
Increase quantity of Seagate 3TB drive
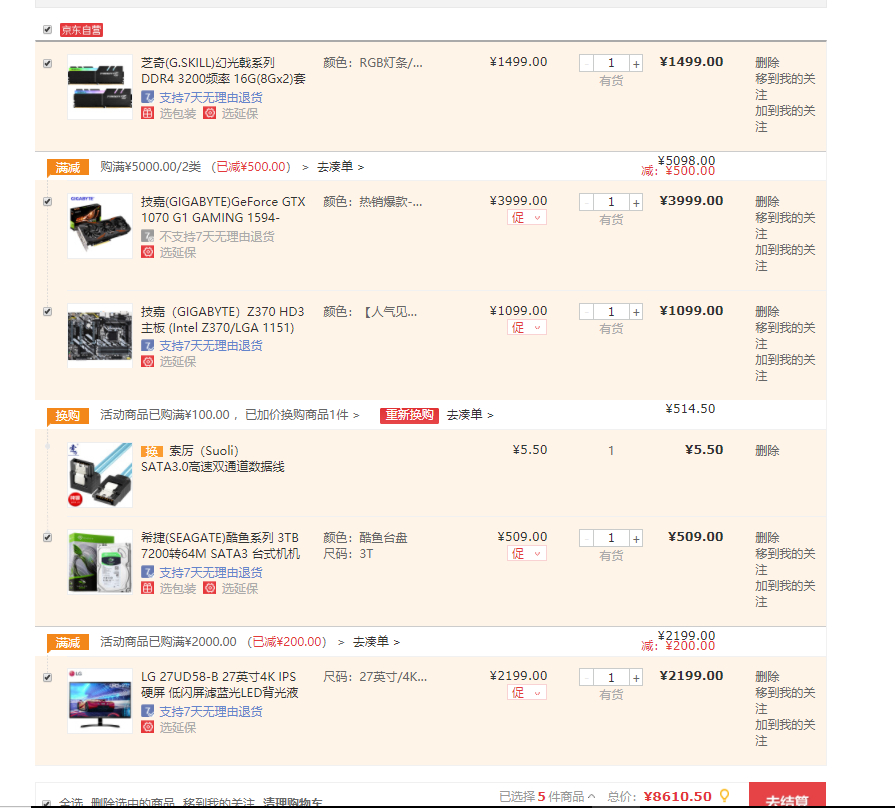click(x=636, y=538)
